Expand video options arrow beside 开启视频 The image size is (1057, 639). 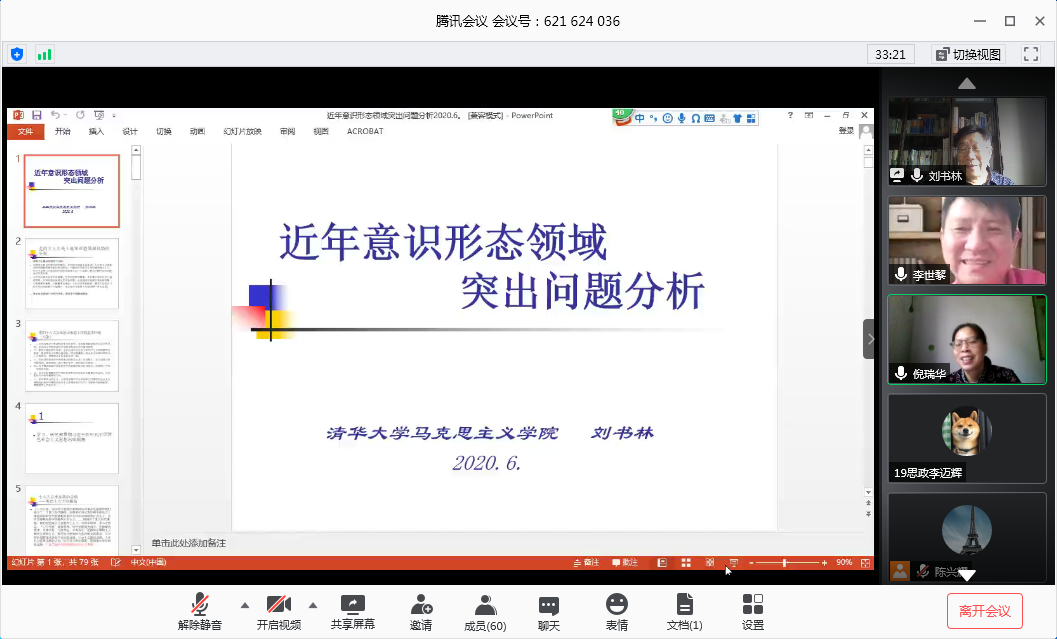[312, 605]
